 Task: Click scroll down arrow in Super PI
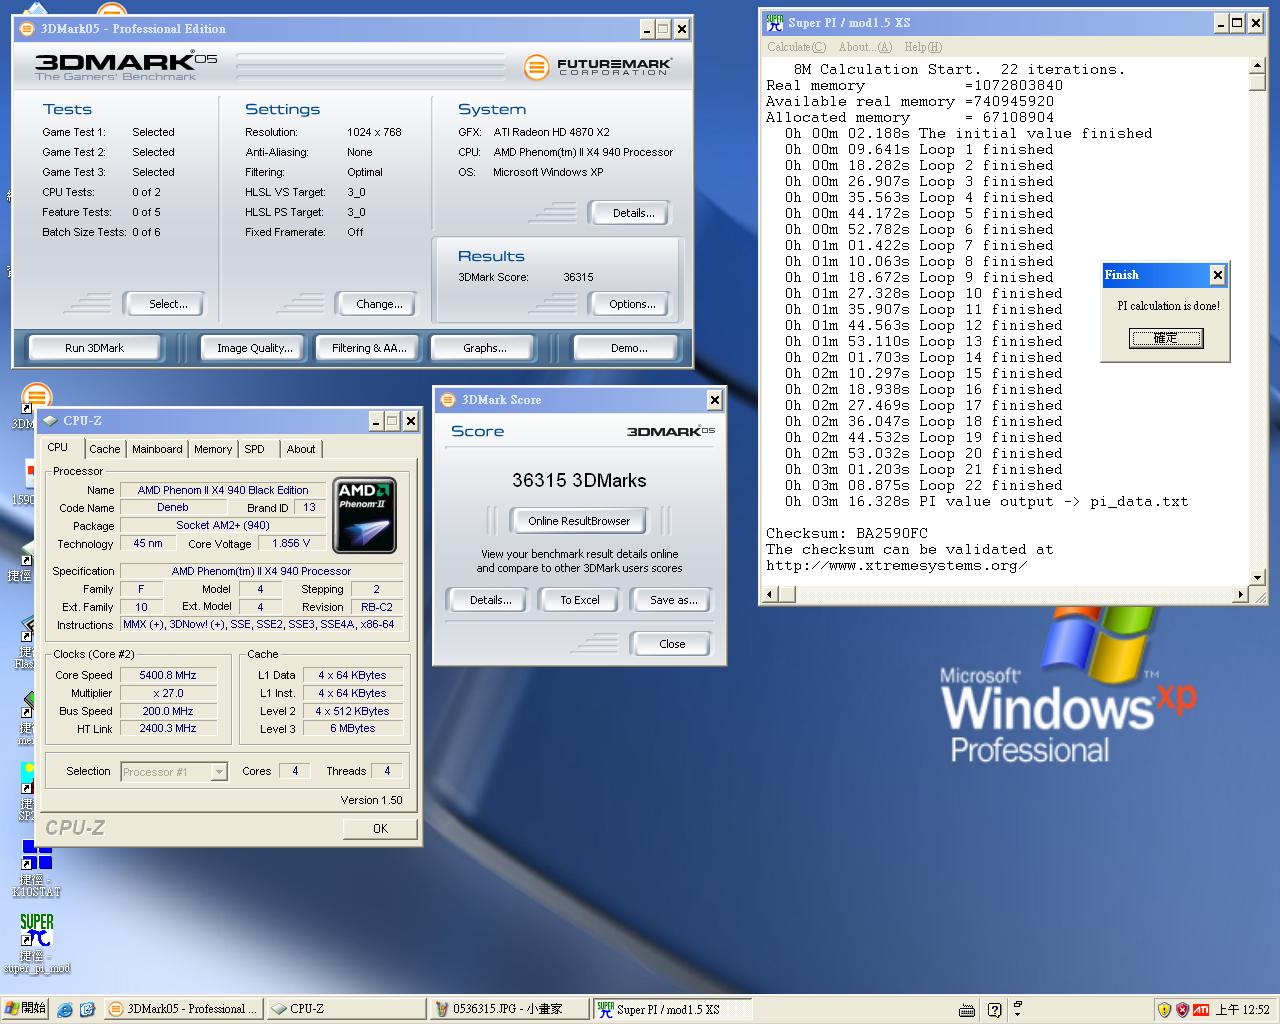(x=1257, y=577)
